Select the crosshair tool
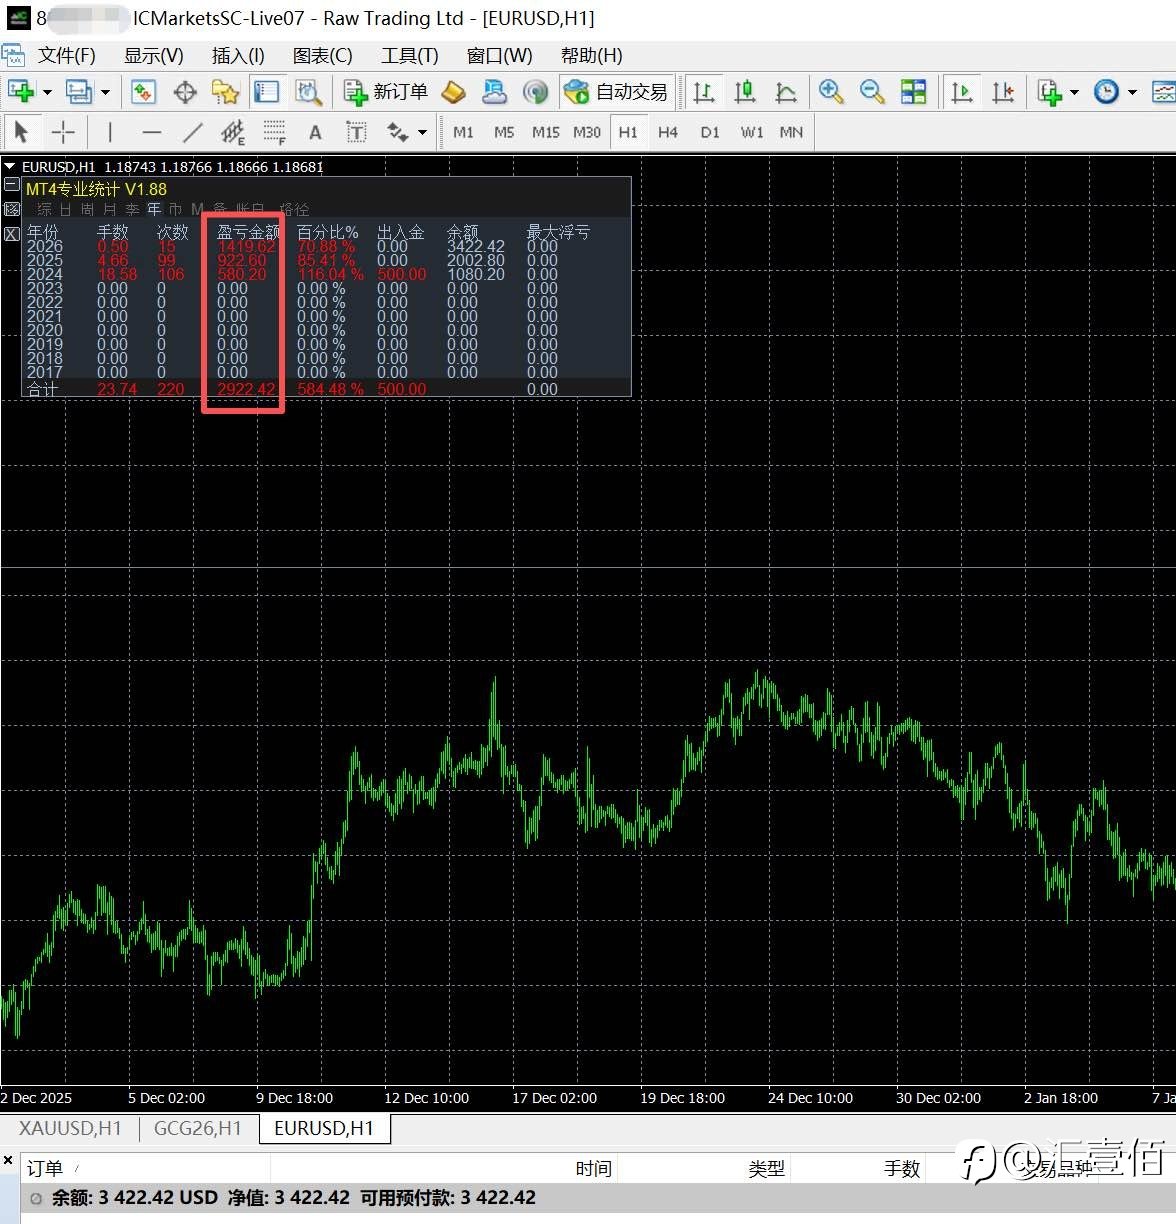Viewport: 1176px width, 1224px height. click(x=63, y=132)
